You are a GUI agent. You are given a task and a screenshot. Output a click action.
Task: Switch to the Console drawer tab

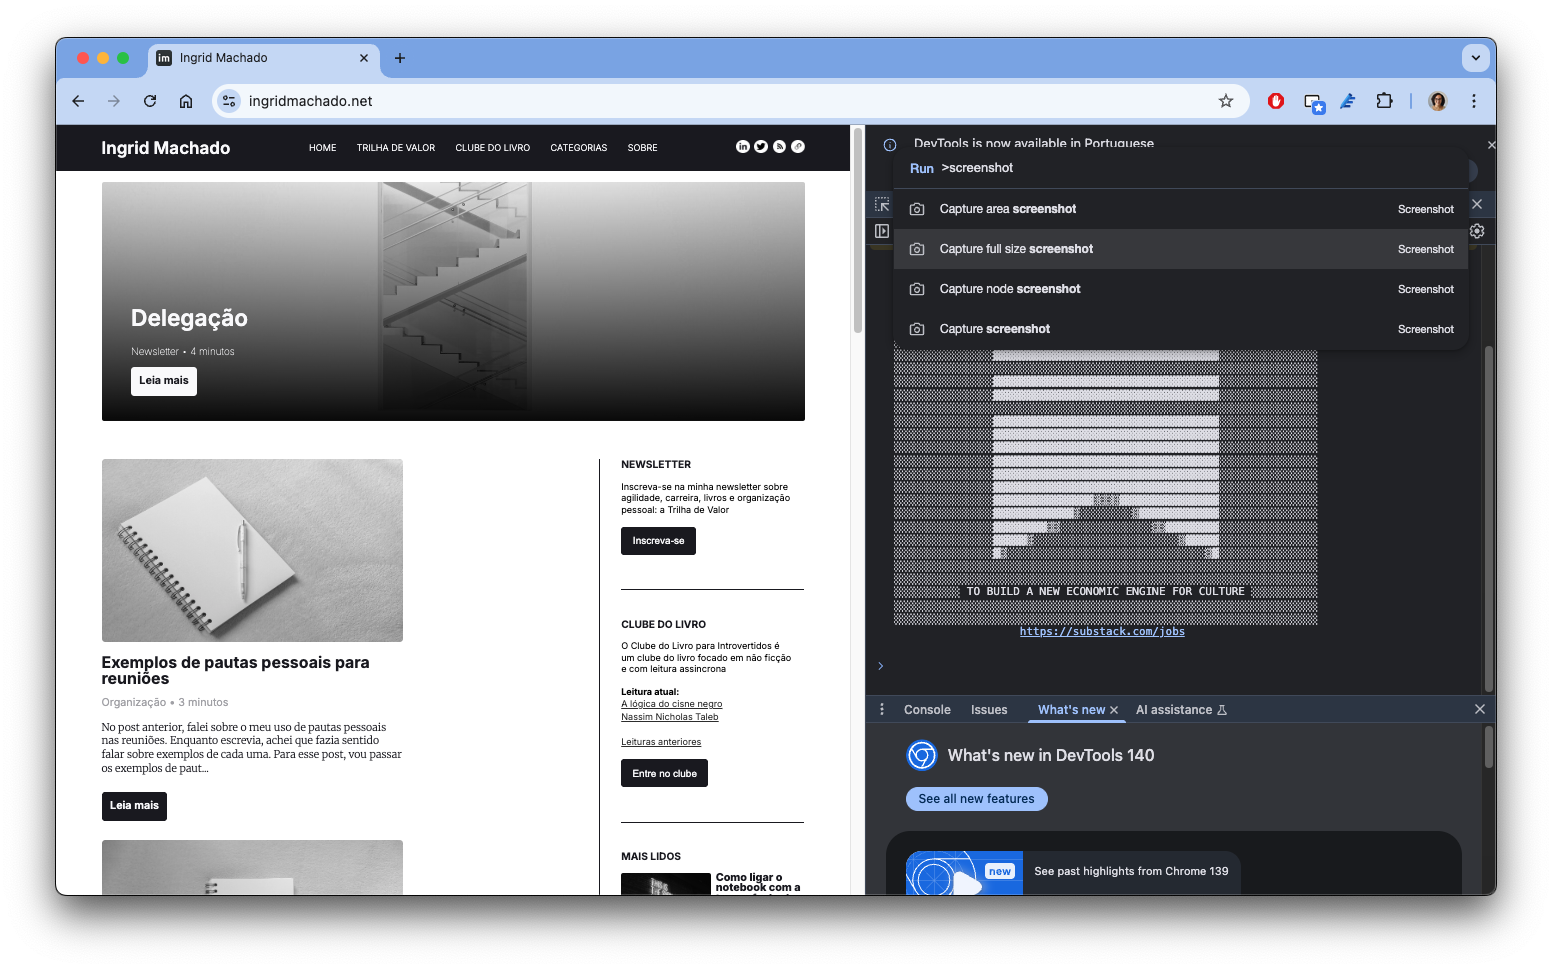click(926, 710)
